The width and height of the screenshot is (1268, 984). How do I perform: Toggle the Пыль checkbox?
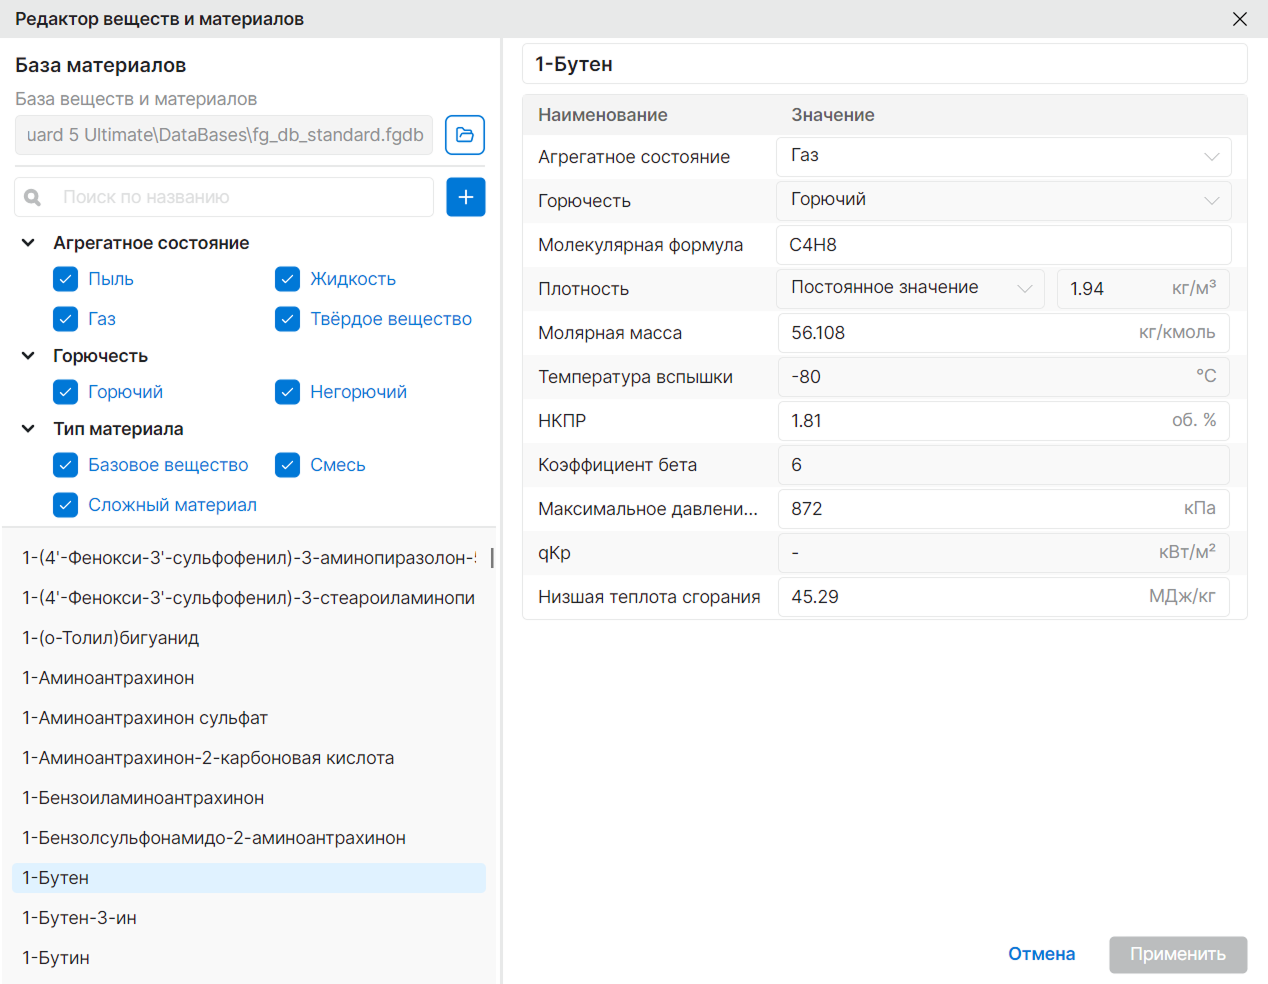coord(66,279)
